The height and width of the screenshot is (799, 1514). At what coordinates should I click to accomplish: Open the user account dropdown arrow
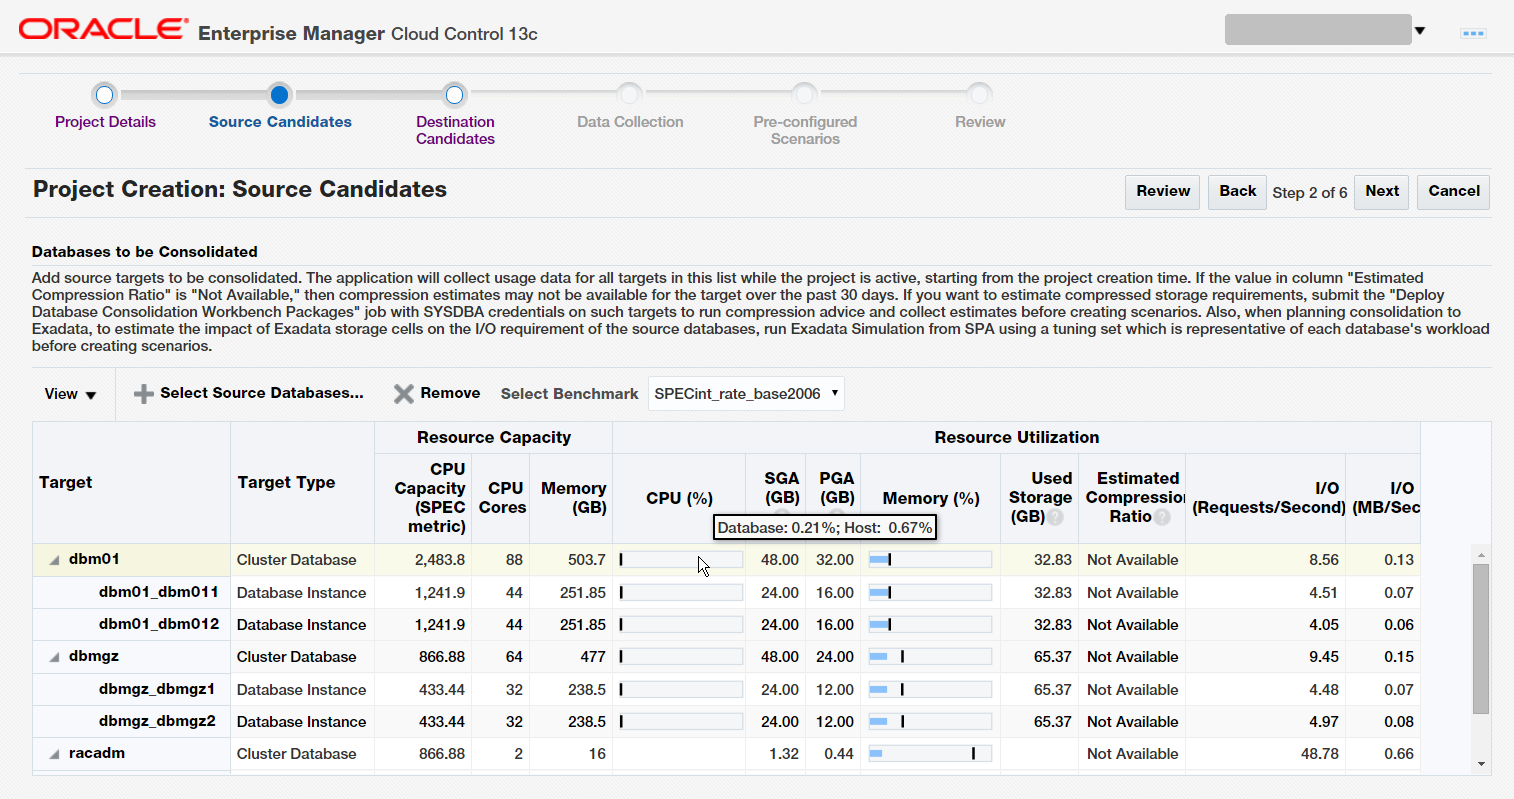pos(1419,31)
